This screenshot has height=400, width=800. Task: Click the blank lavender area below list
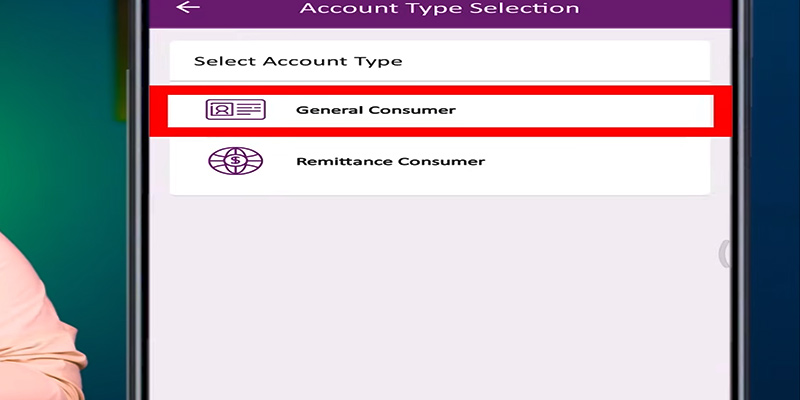click(x=440, y=300)
